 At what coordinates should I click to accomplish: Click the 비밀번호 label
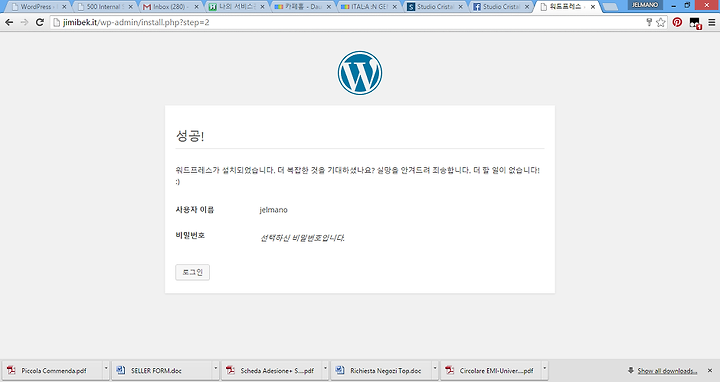coord(190,236)
